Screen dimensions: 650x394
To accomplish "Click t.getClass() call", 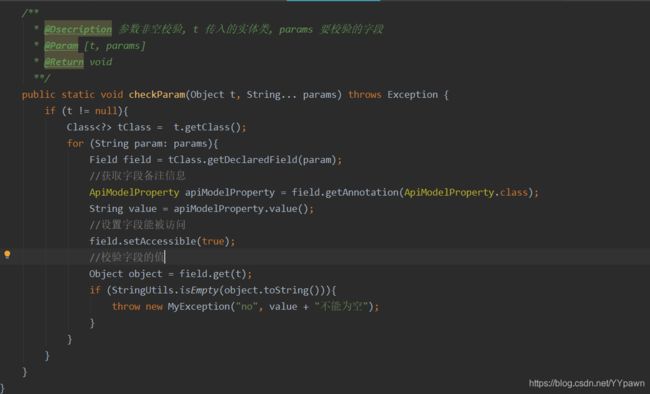I will [x=207, y=127].
